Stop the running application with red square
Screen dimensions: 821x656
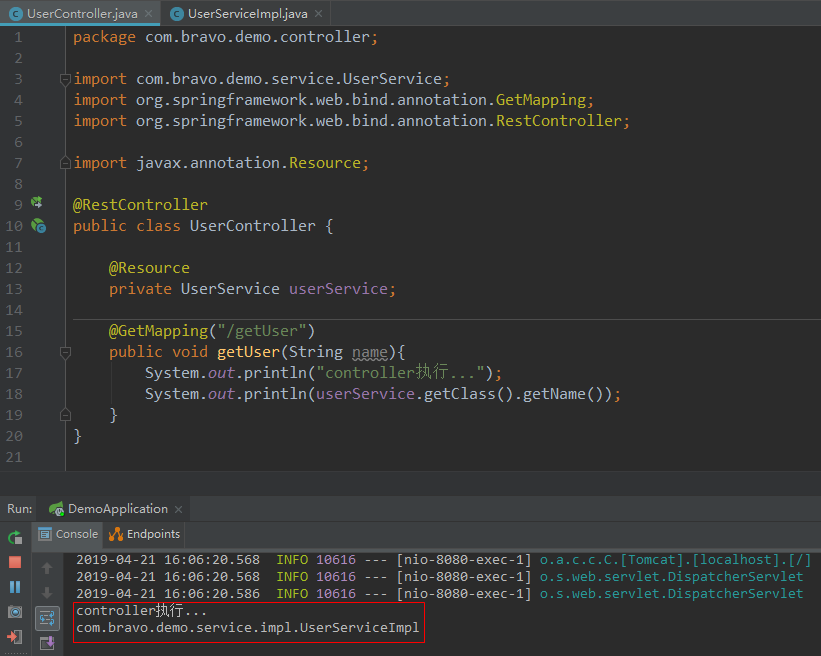click(15, 562)
